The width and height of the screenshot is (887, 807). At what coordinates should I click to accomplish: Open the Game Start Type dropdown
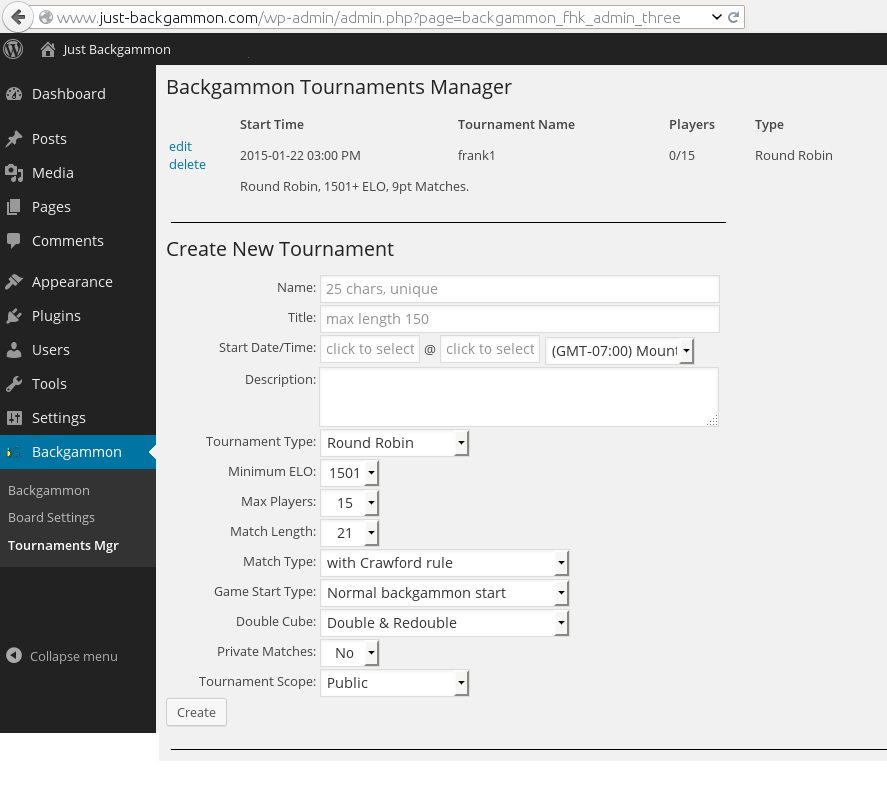point(444,593)
